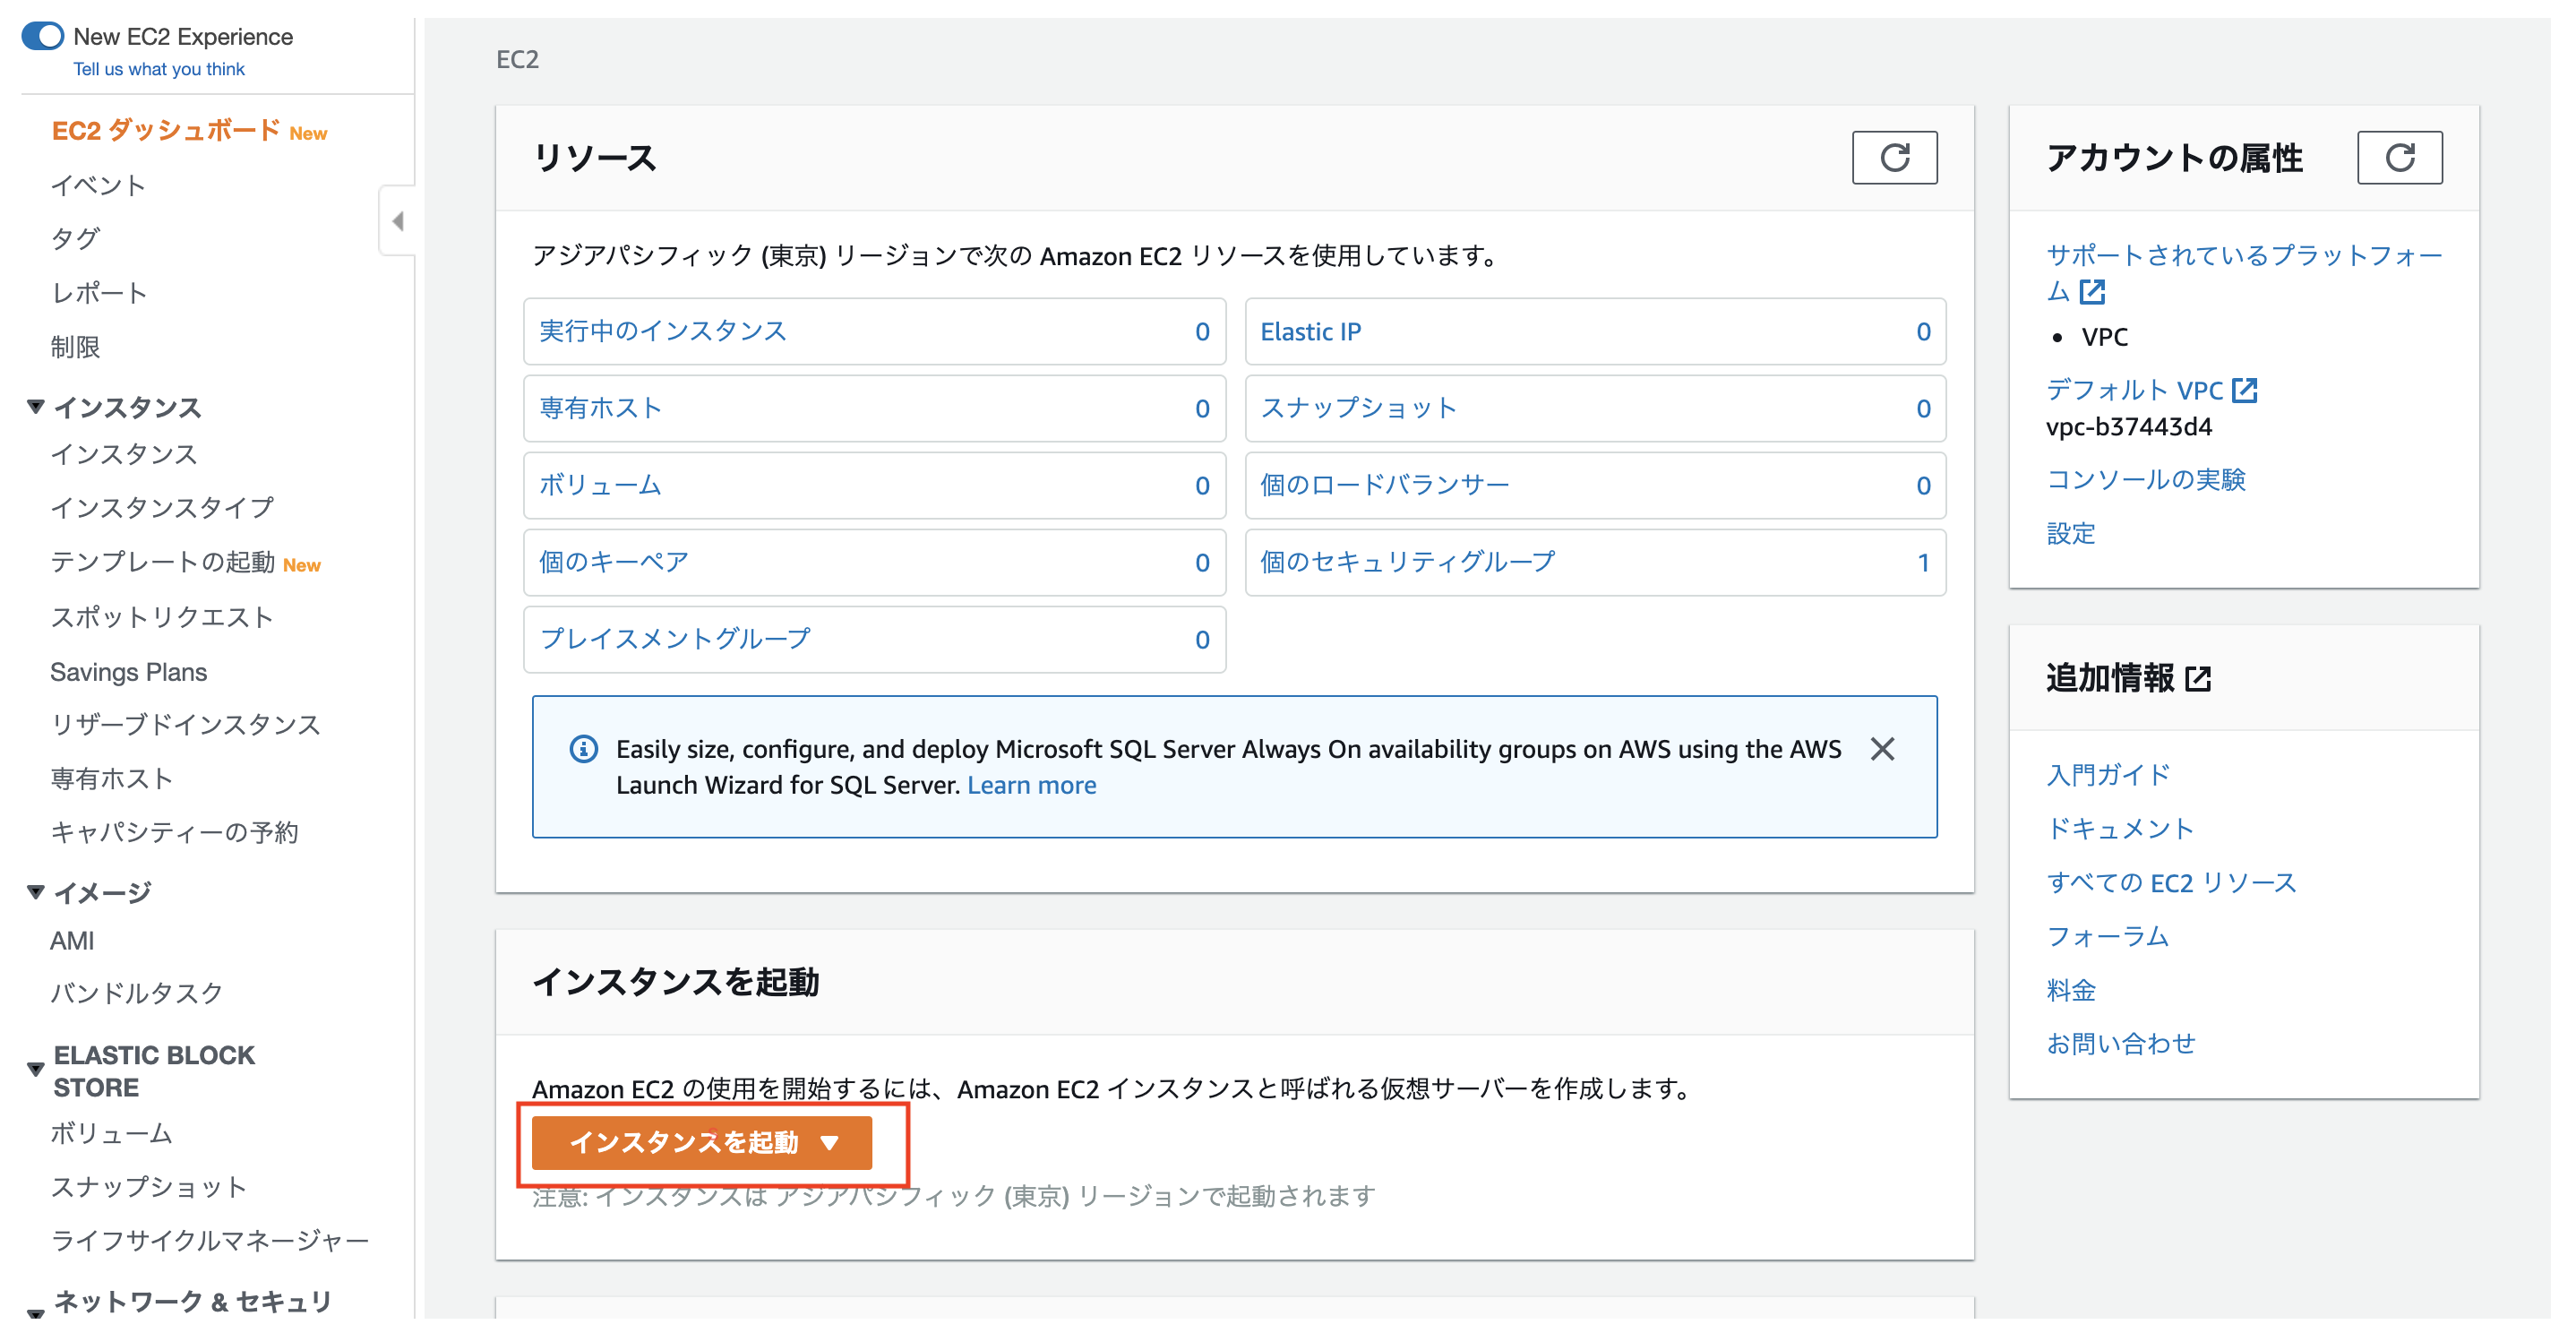This screenshot has height=1333, width=2576.
Task: Open the インスタンスを起動 dropdown arrow
Action: coord(831,1143)
